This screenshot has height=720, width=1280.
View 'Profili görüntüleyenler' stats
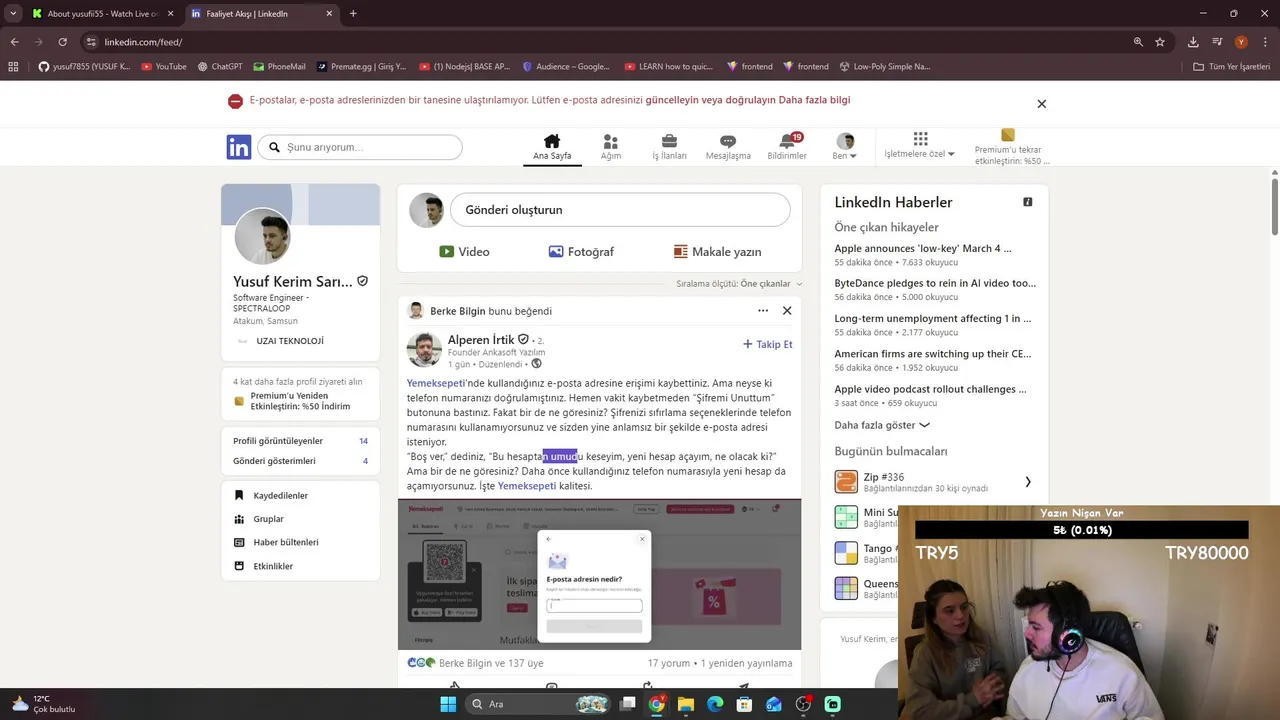300,441
